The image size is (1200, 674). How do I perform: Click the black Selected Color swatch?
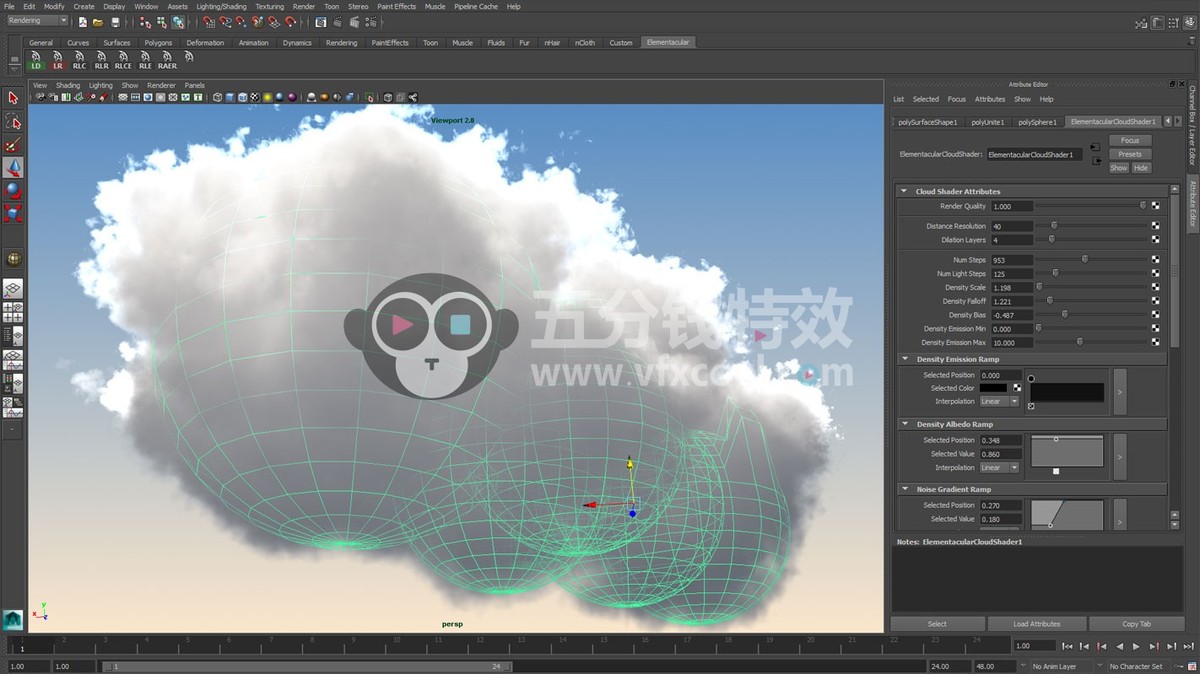pos(994,388)
